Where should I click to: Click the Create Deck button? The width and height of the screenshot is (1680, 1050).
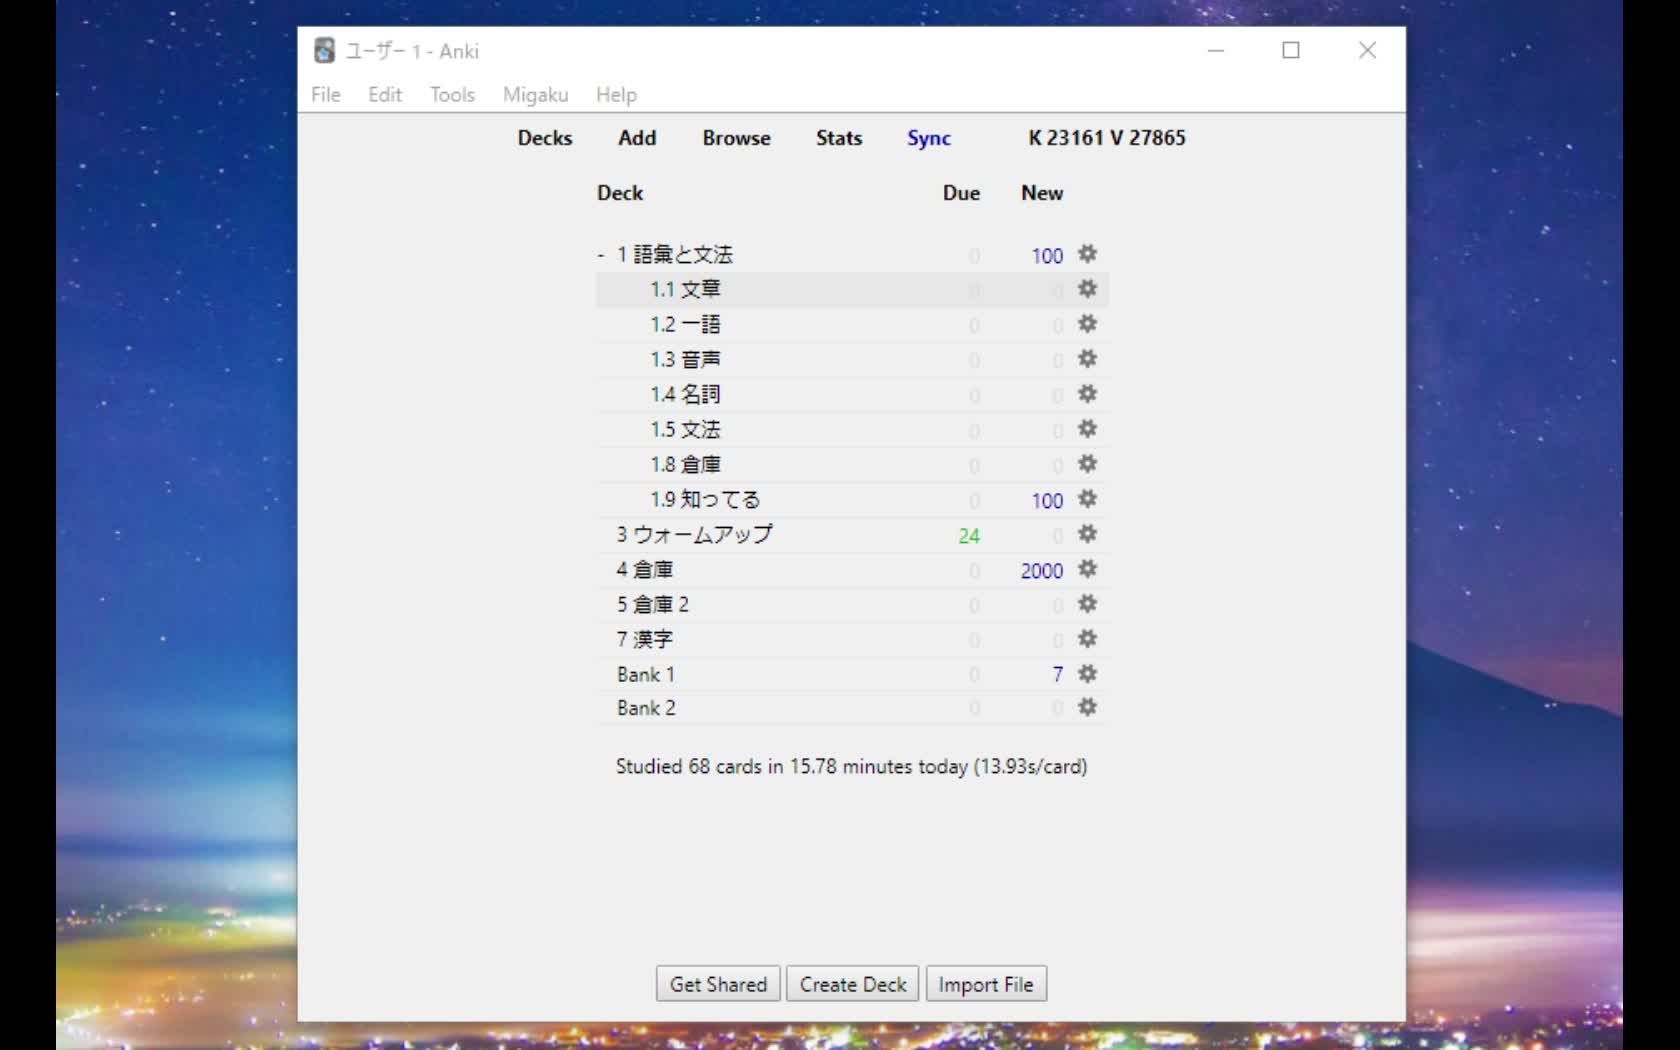click(x=853, y=984)
